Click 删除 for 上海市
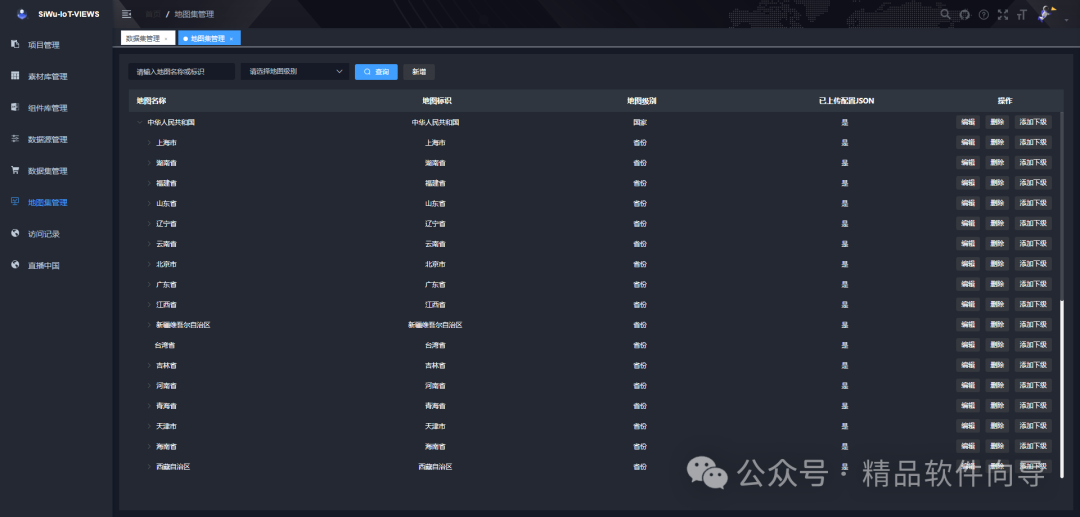The height and width of the screenshot is (517, 1080). [x=997, y=143]
